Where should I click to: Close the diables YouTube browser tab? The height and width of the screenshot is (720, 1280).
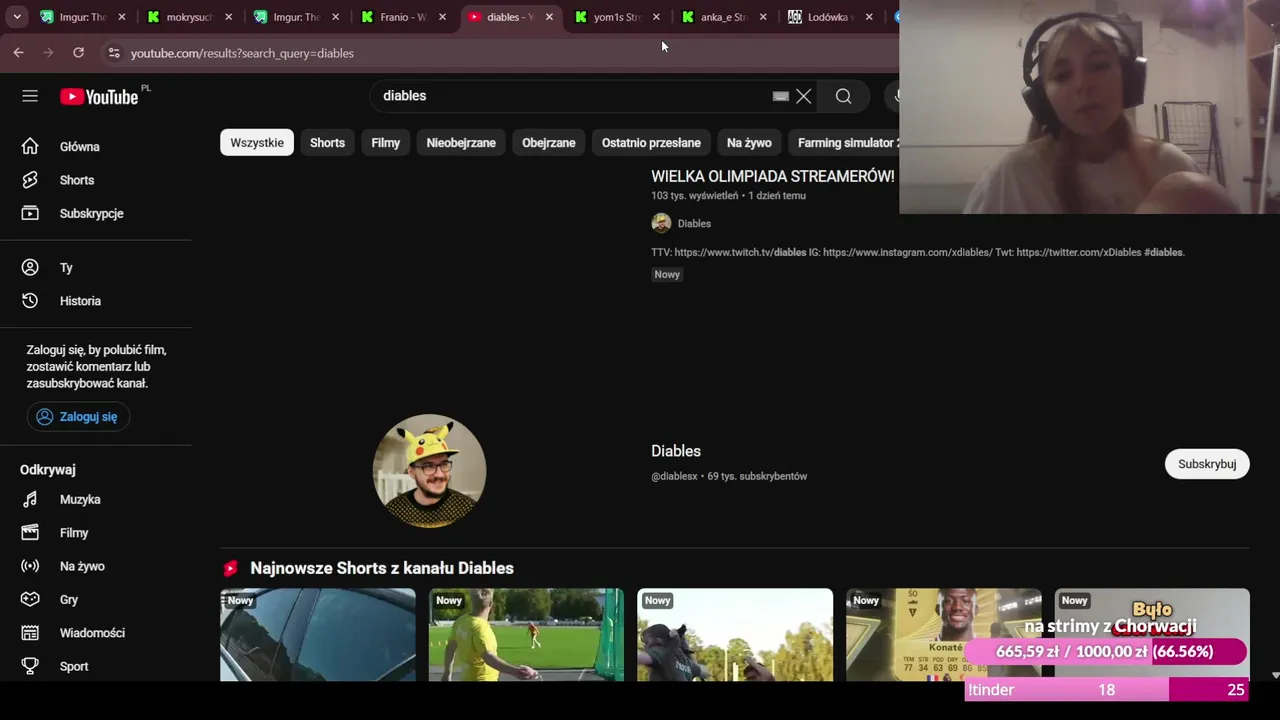pos(549,17)
